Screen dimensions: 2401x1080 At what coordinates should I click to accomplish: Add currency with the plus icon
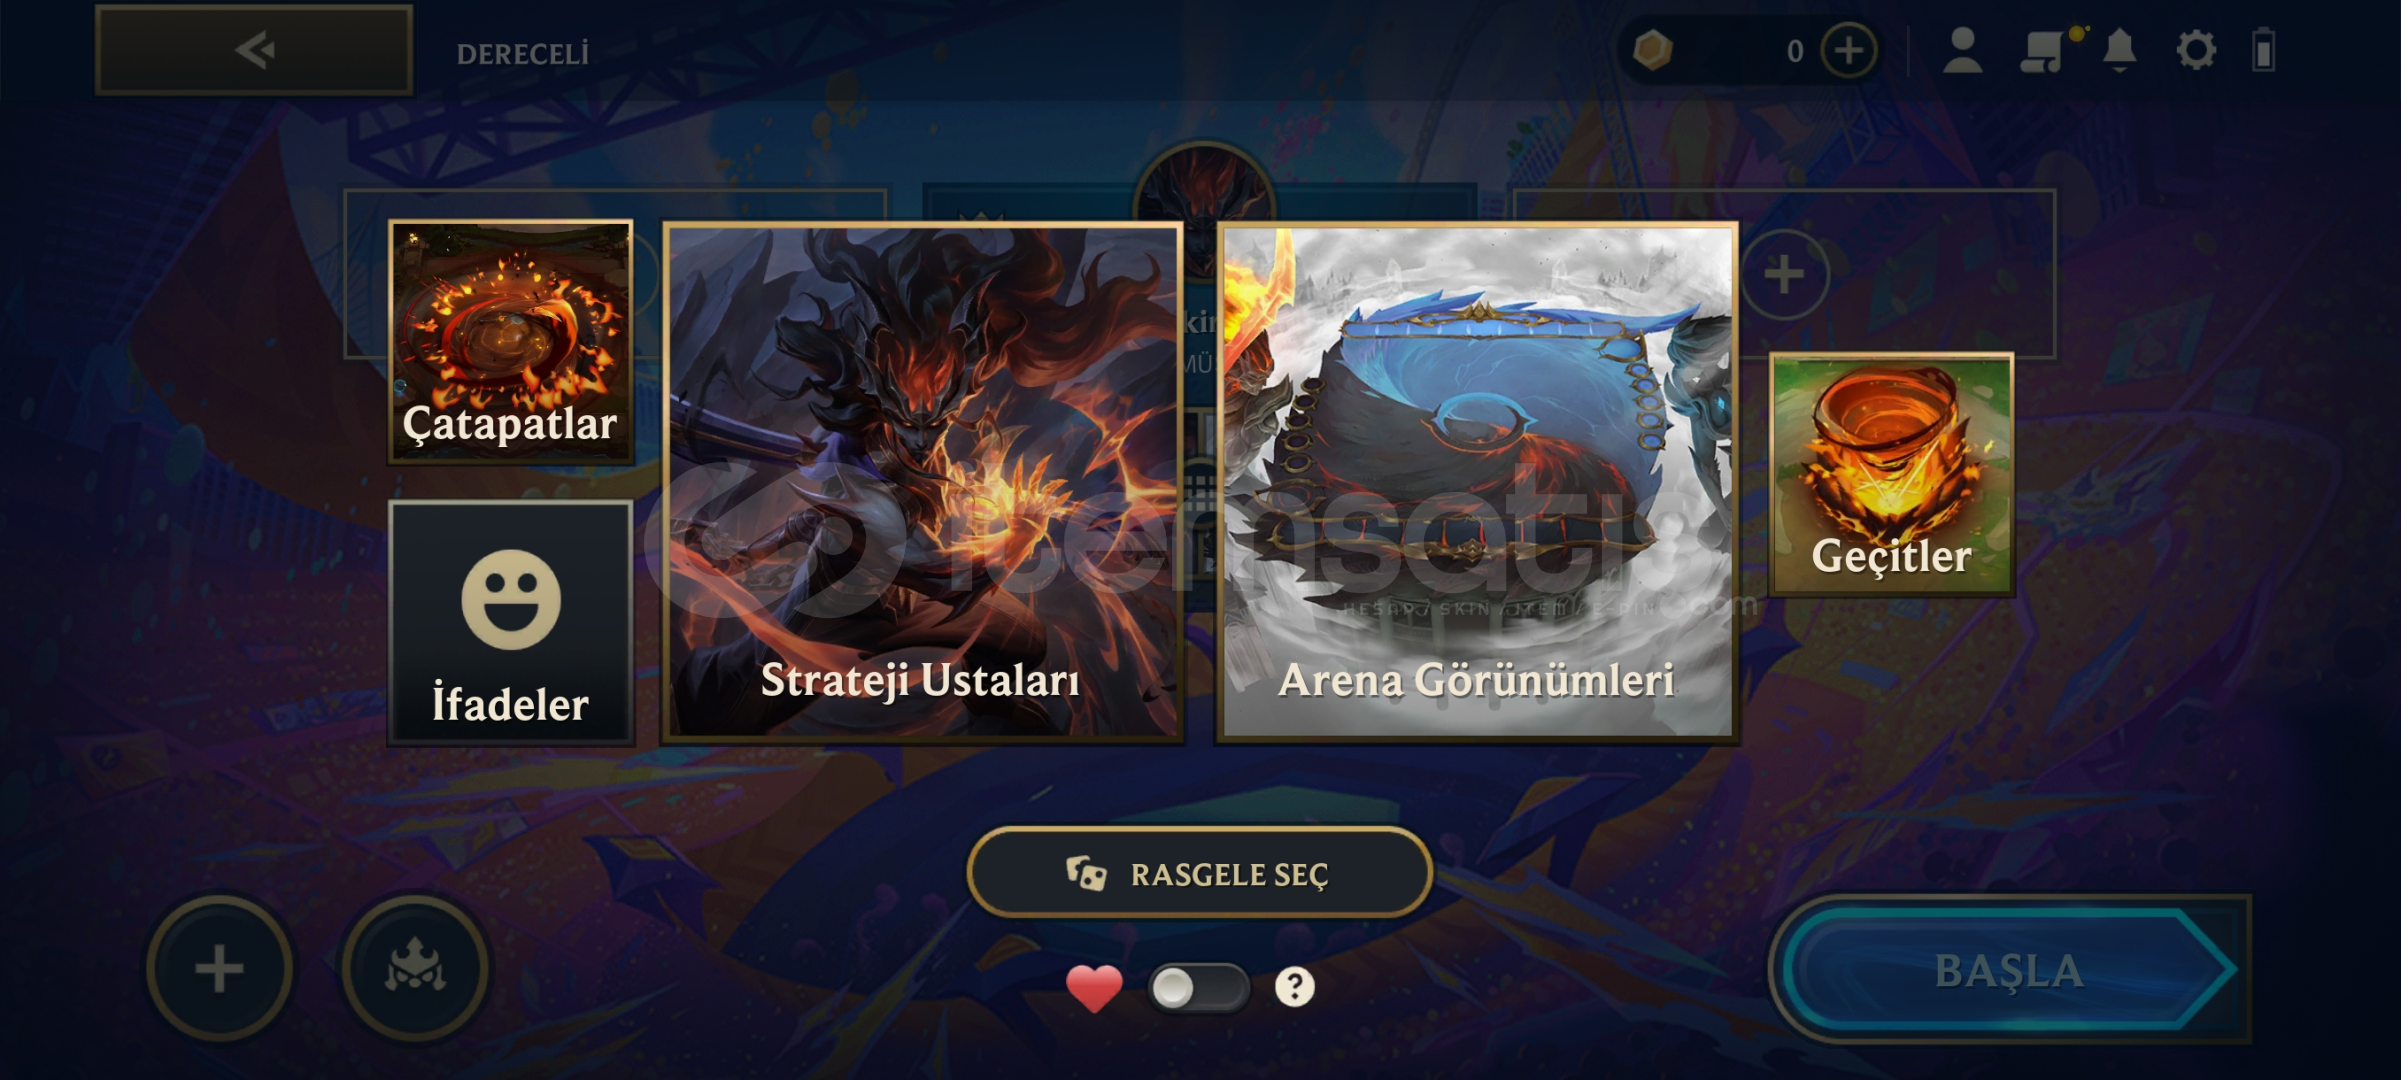click(x=1848, y=50)
